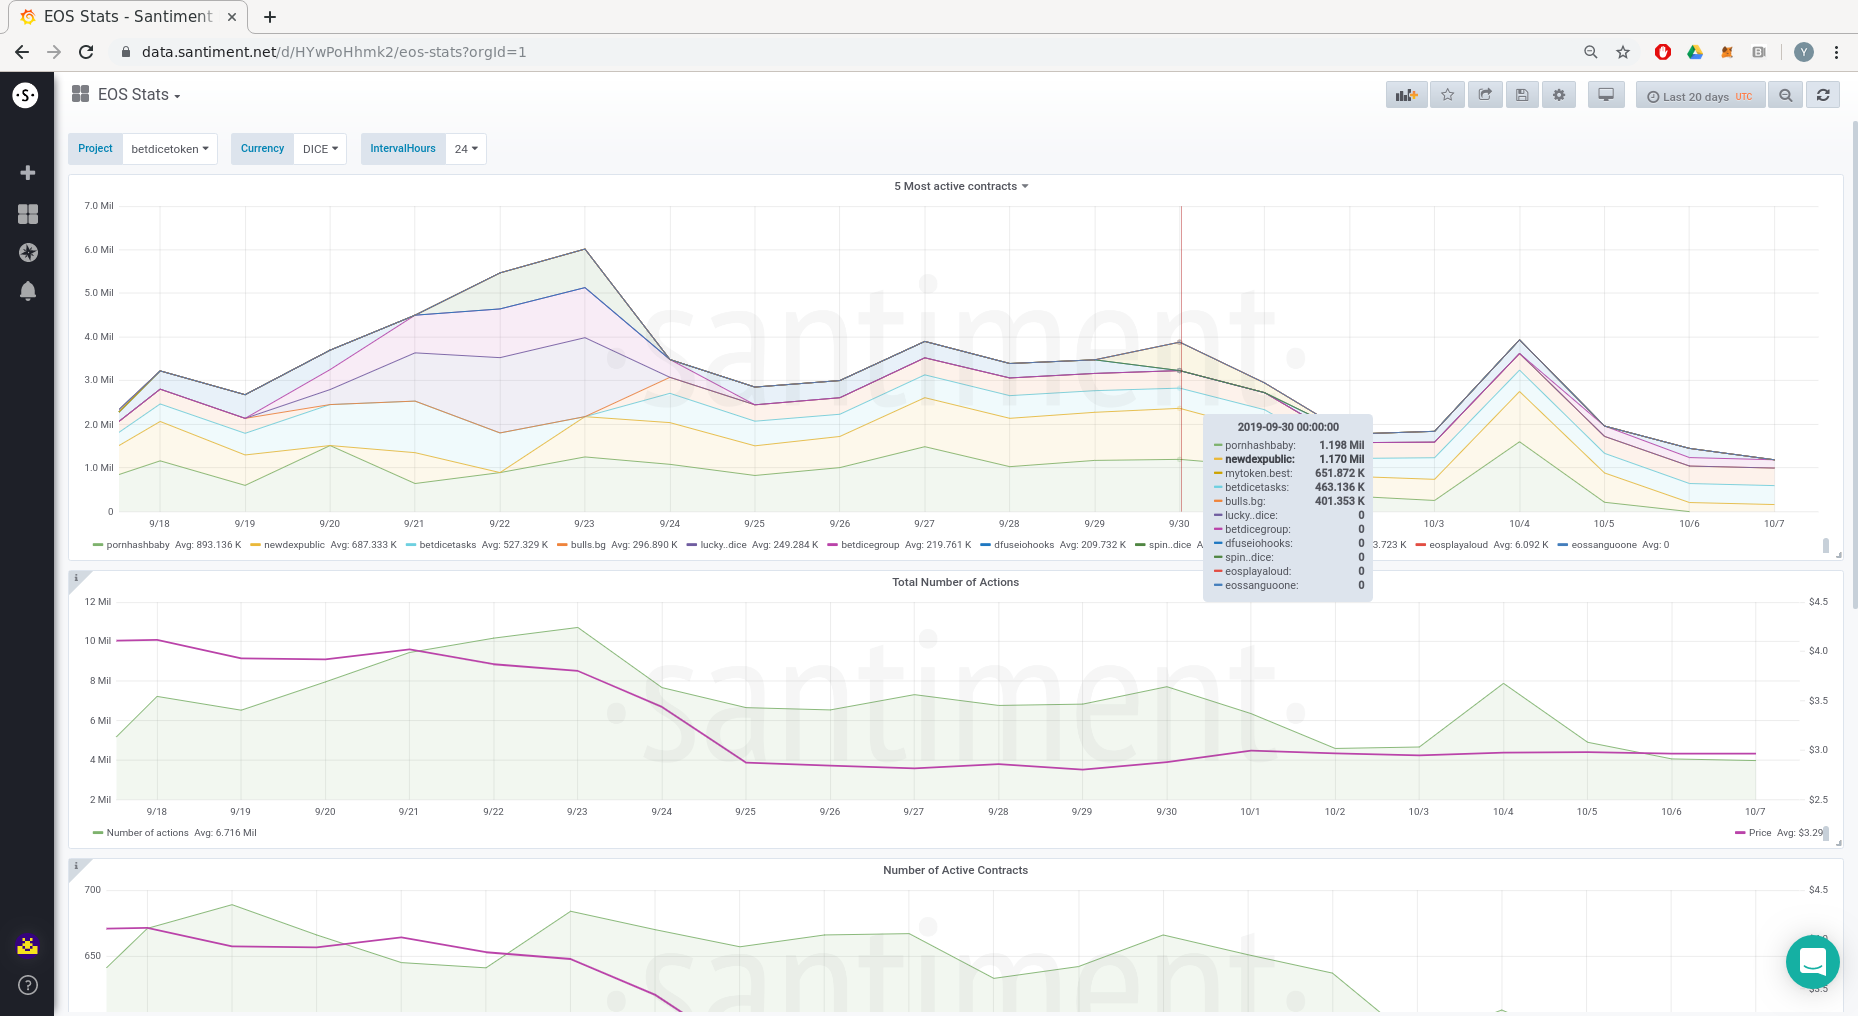Open the IntervalHours 24 dropdown

(x=466, y=149)
